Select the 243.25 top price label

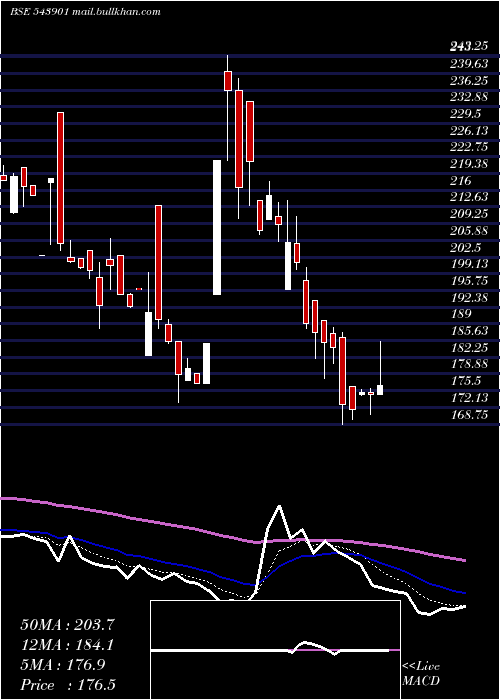[x=468, y=46]
